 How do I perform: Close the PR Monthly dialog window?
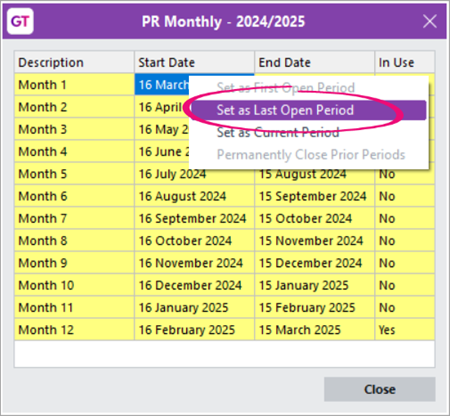(x=430, y=22)
